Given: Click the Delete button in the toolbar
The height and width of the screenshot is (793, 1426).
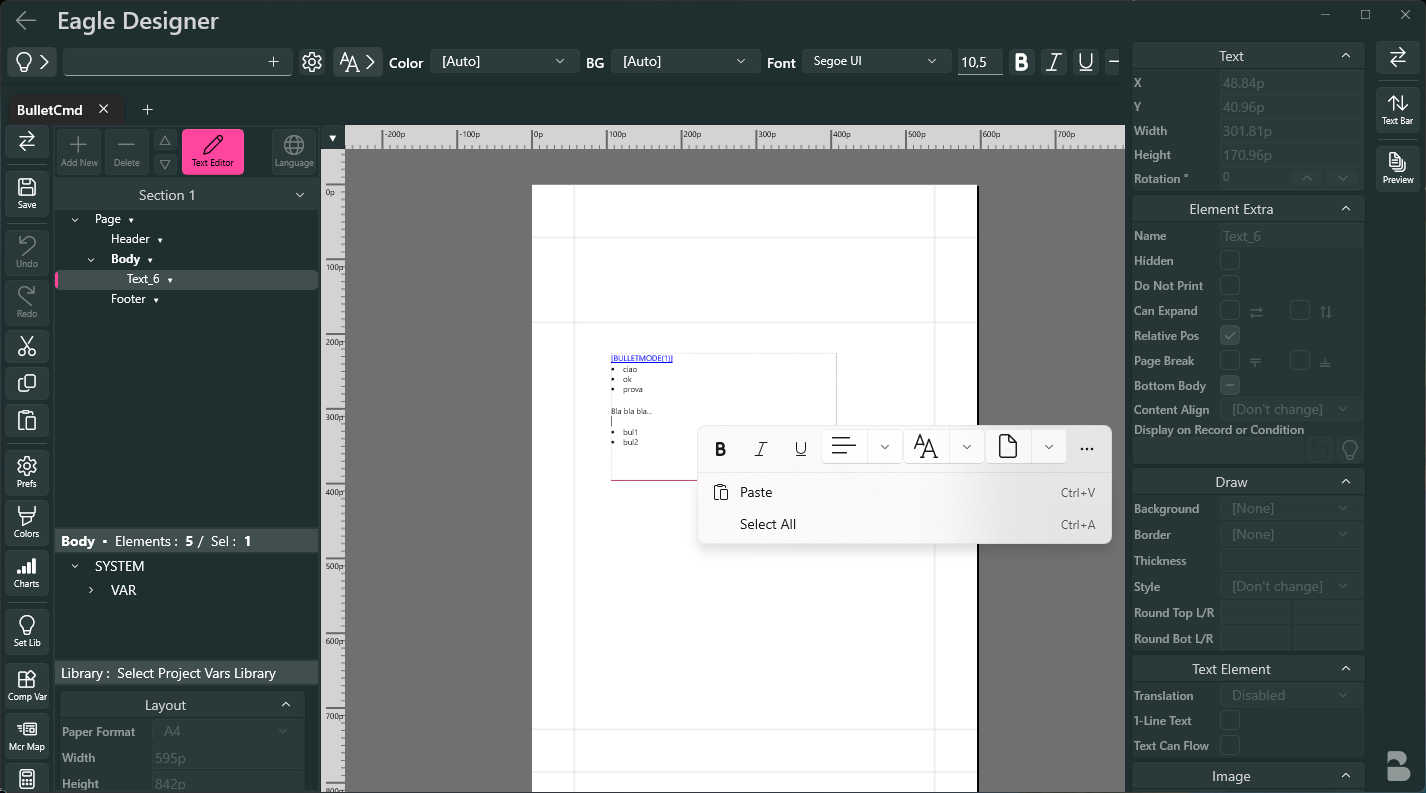Looking at the screenshot, I should tap(126, 151).
